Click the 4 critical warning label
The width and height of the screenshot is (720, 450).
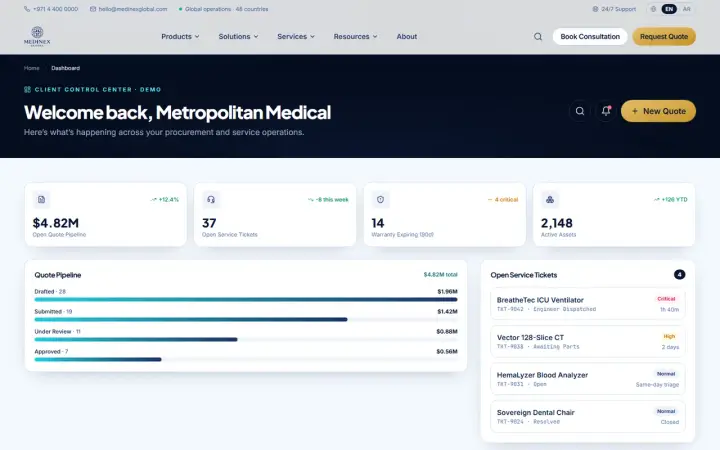point(503,199)
